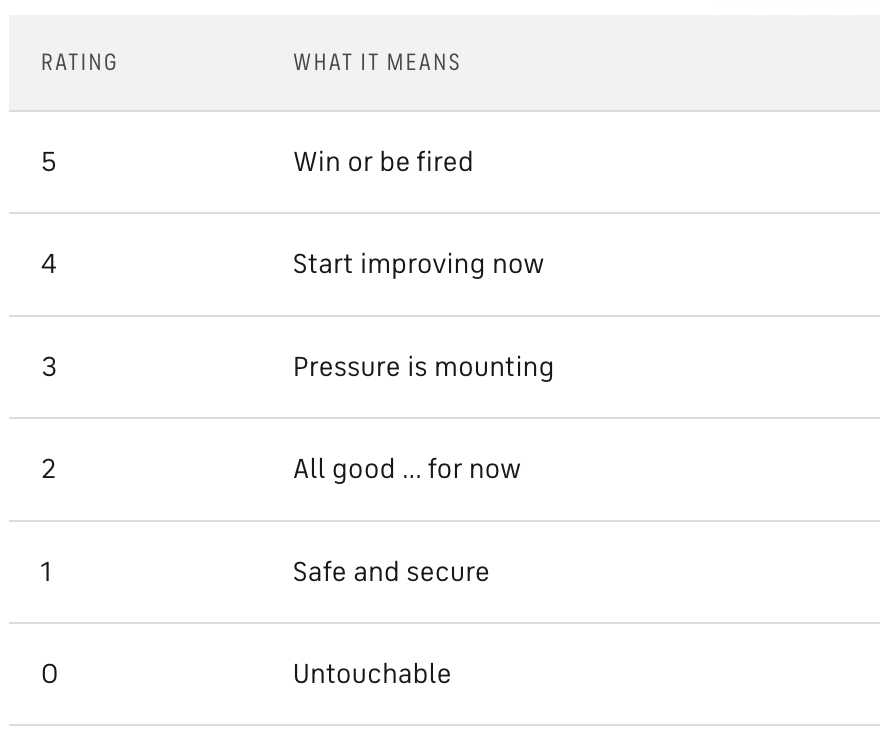Select the rating number 4 cell
Viewport: 880px width, 746px height.
point(49,264)
